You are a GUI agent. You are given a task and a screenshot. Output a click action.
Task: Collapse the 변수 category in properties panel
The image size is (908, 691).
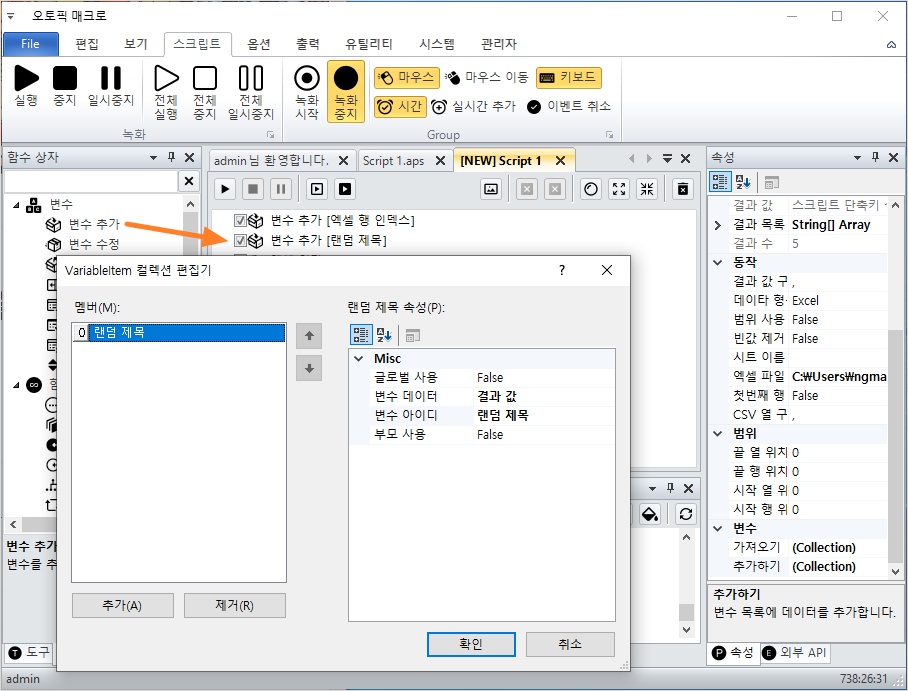click(x=718, y=528)
